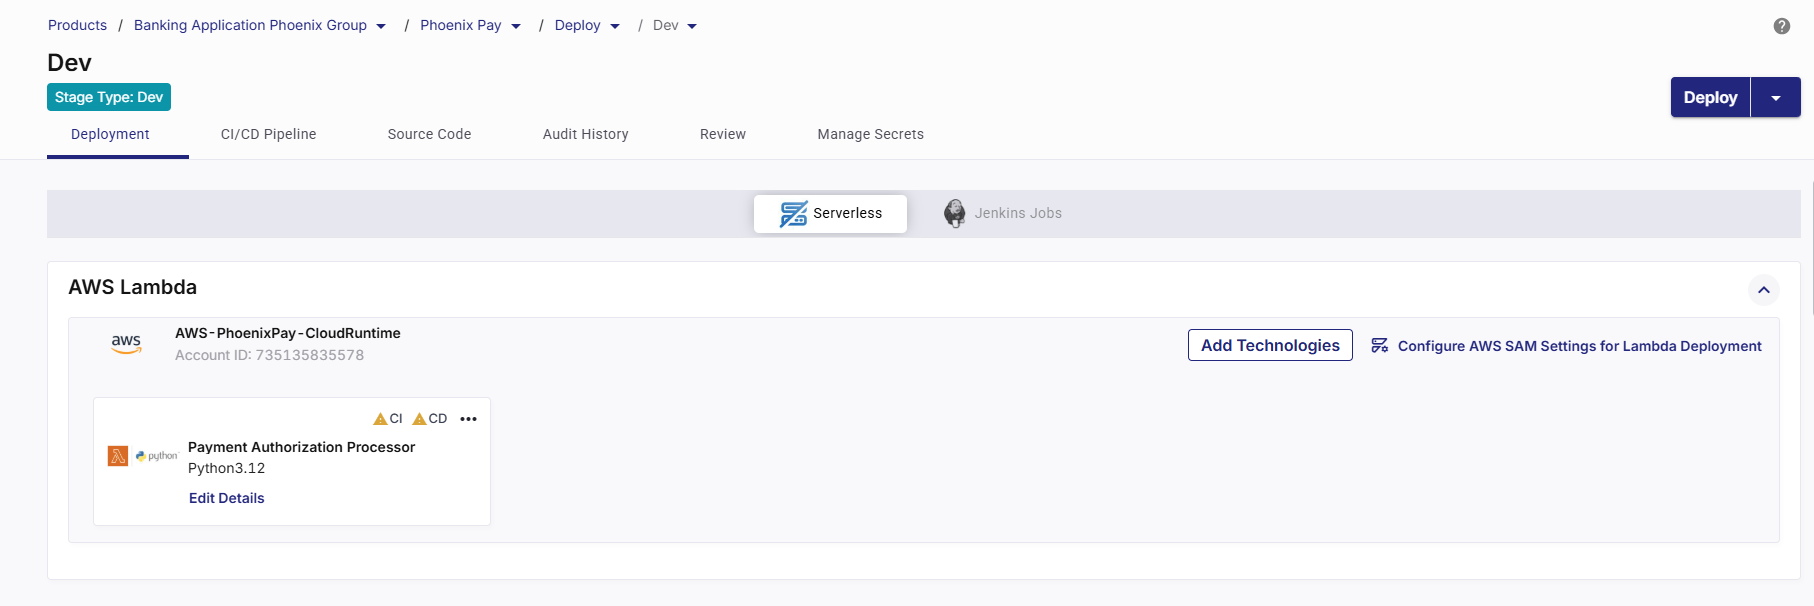Expand Banking Application Phoenix Group breadcrumb dropdown
This screenshot has height=606, width=1814.
[x=381, y=27]
